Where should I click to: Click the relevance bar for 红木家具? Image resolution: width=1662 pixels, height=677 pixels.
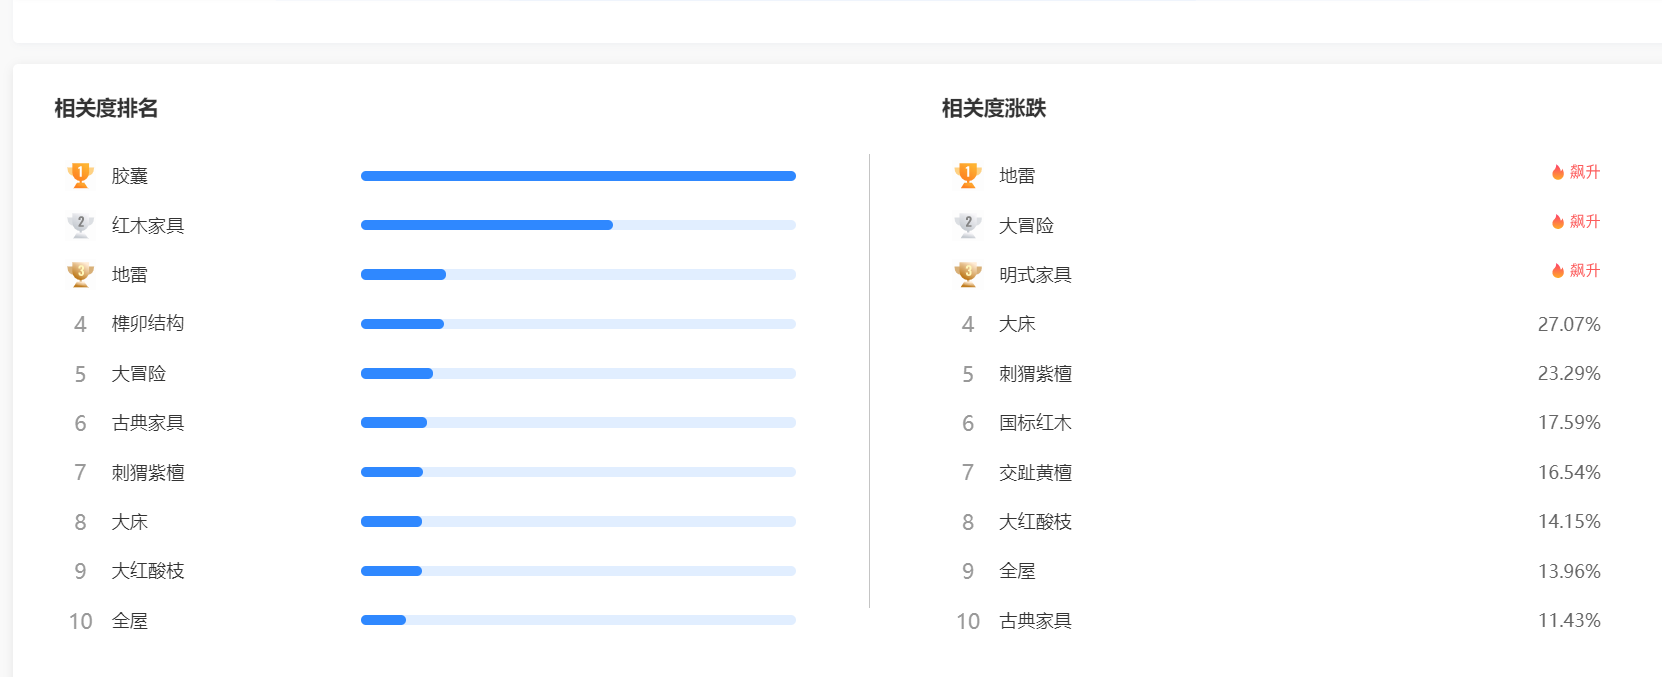tap(578, 225)
